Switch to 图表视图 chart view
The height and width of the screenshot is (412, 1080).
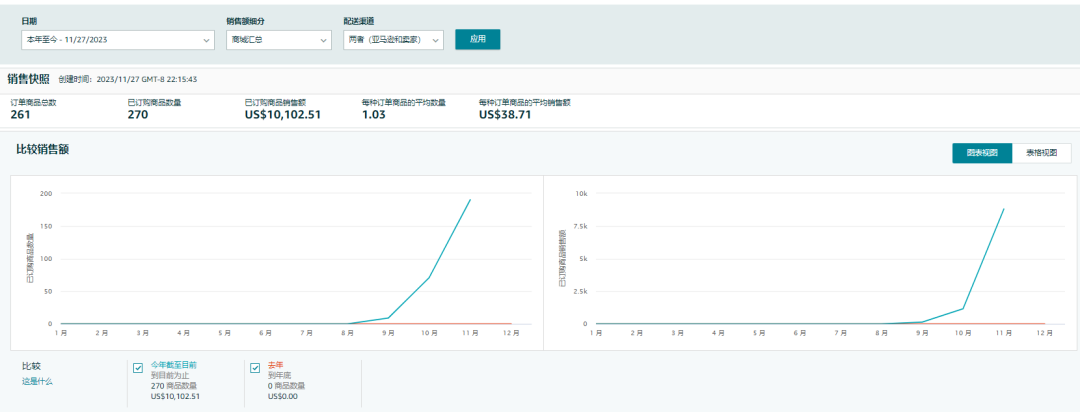tap(982, 153)
